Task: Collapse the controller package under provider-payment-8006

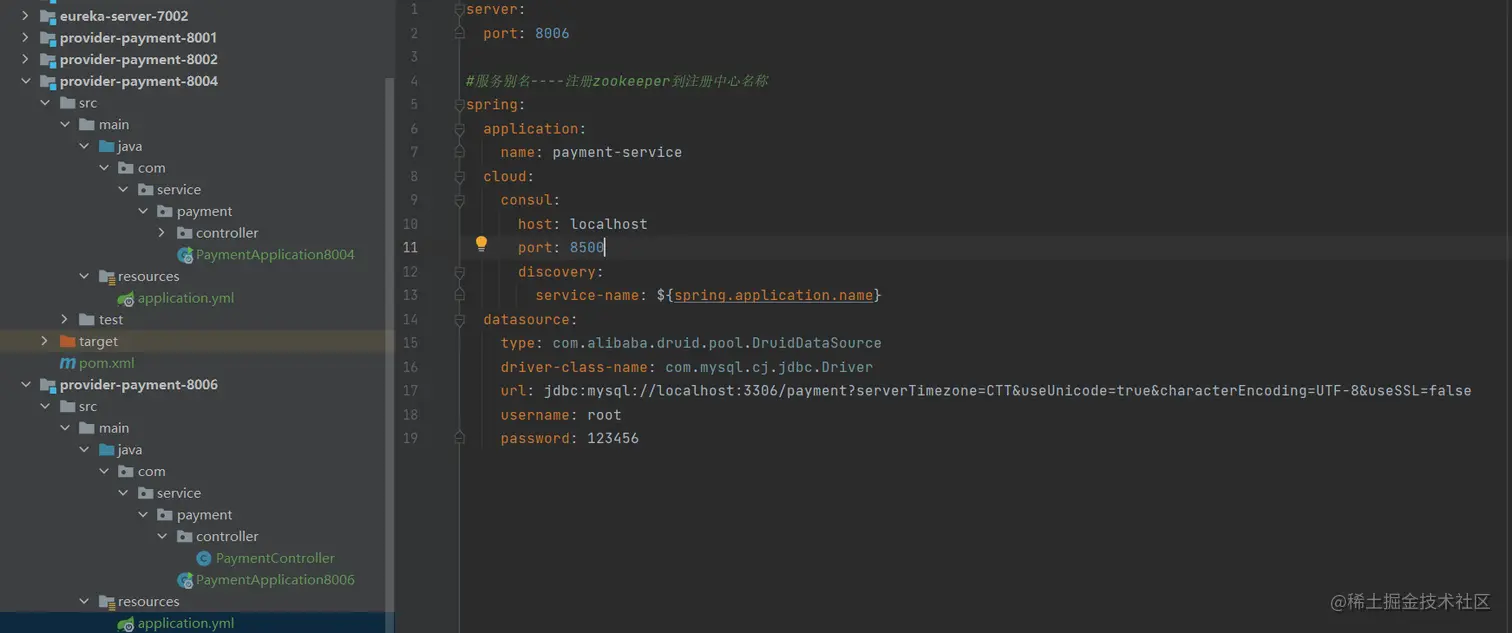Action: [162, 537]
